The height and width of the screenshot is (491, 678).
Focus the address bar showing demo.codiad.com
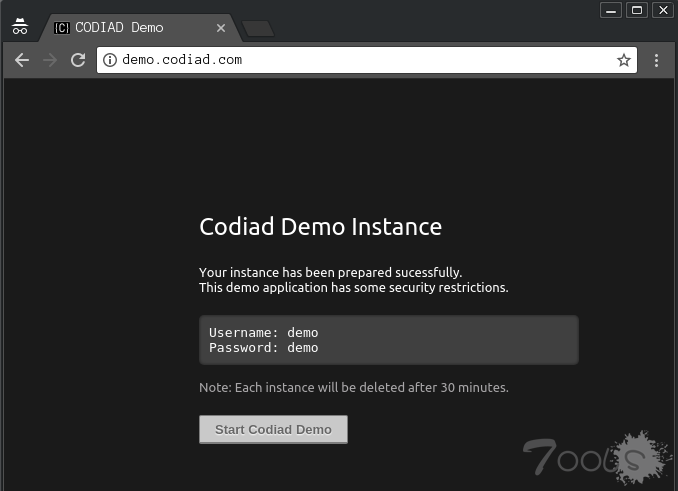367,60
